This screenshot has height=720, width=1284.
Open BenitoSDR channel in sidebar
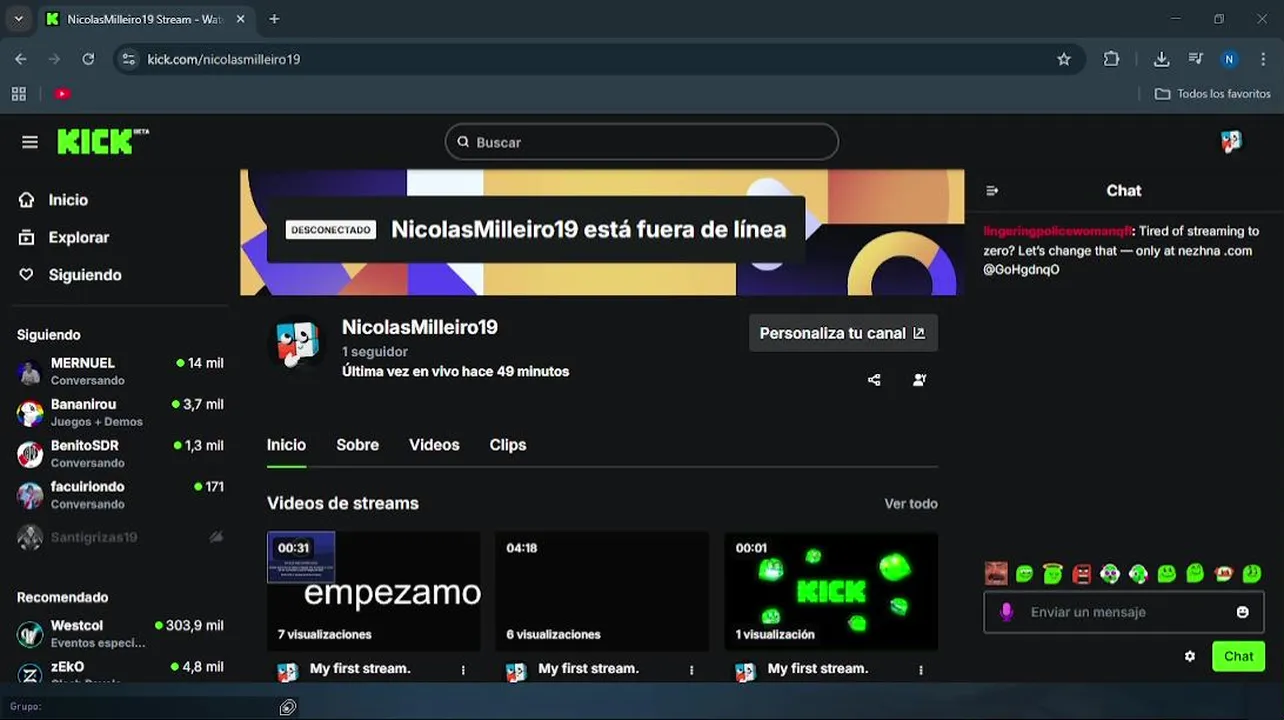120,453
